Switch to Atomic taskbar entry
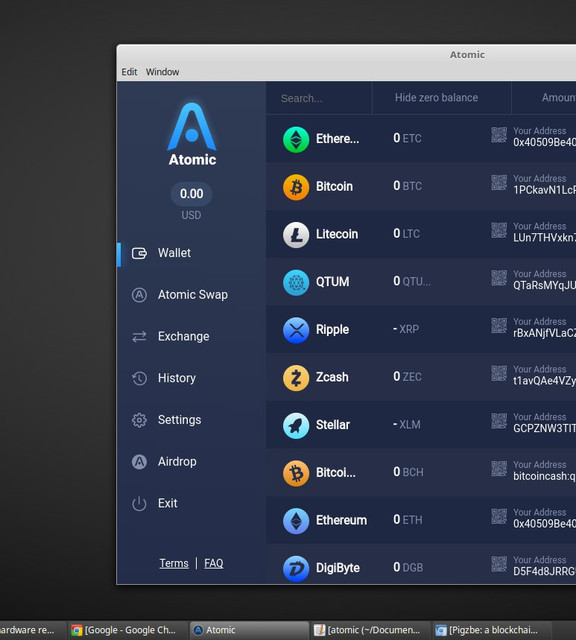The height and width of the screenshot is (640, 576). [x=249, y=630]
